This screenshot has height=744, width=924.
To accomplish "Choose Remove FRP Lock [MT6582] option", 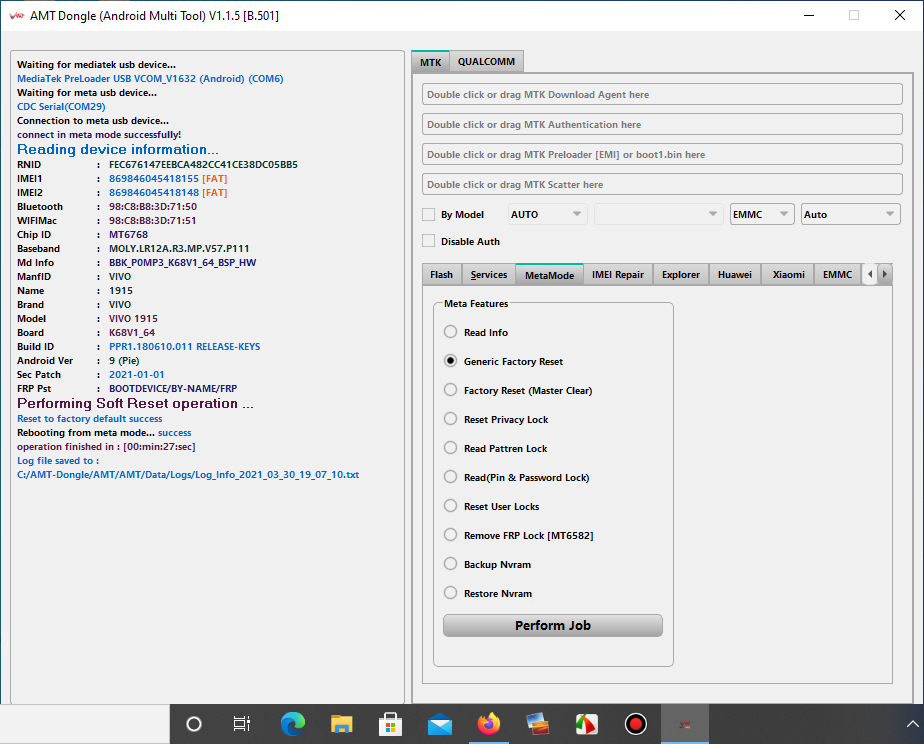I will 451,535.
